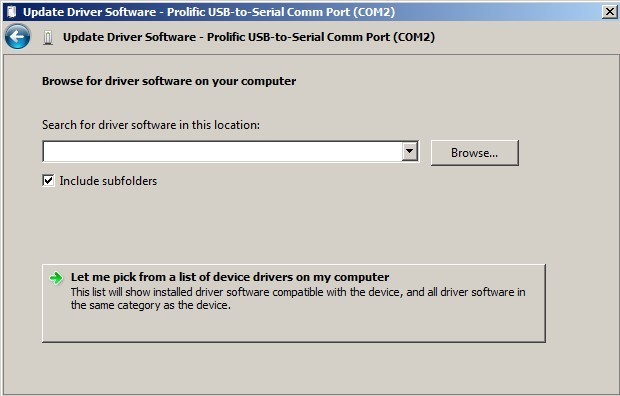Click the text 'the same category as the device'
Image resolution: width=620 pixels, height=396 pixels.
tap(150, 305)
